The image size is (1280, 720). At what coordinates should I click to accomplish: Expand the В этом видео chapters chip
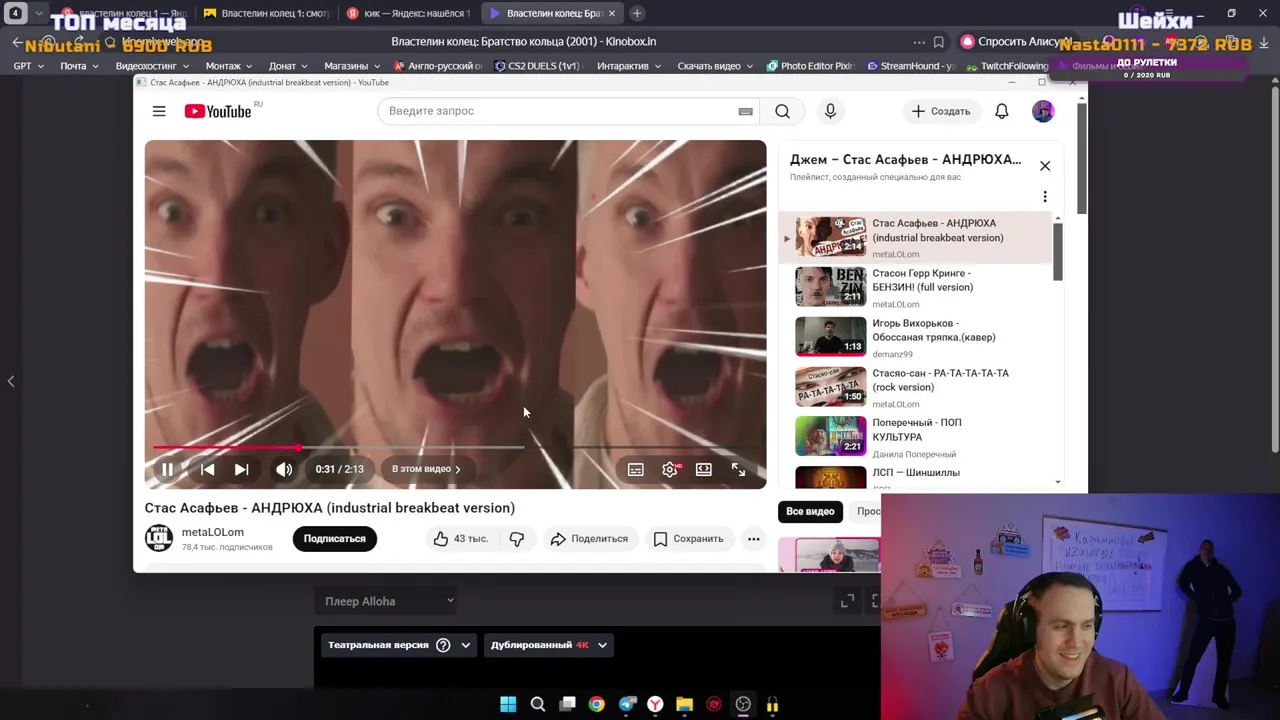click(x=426, y=469)
